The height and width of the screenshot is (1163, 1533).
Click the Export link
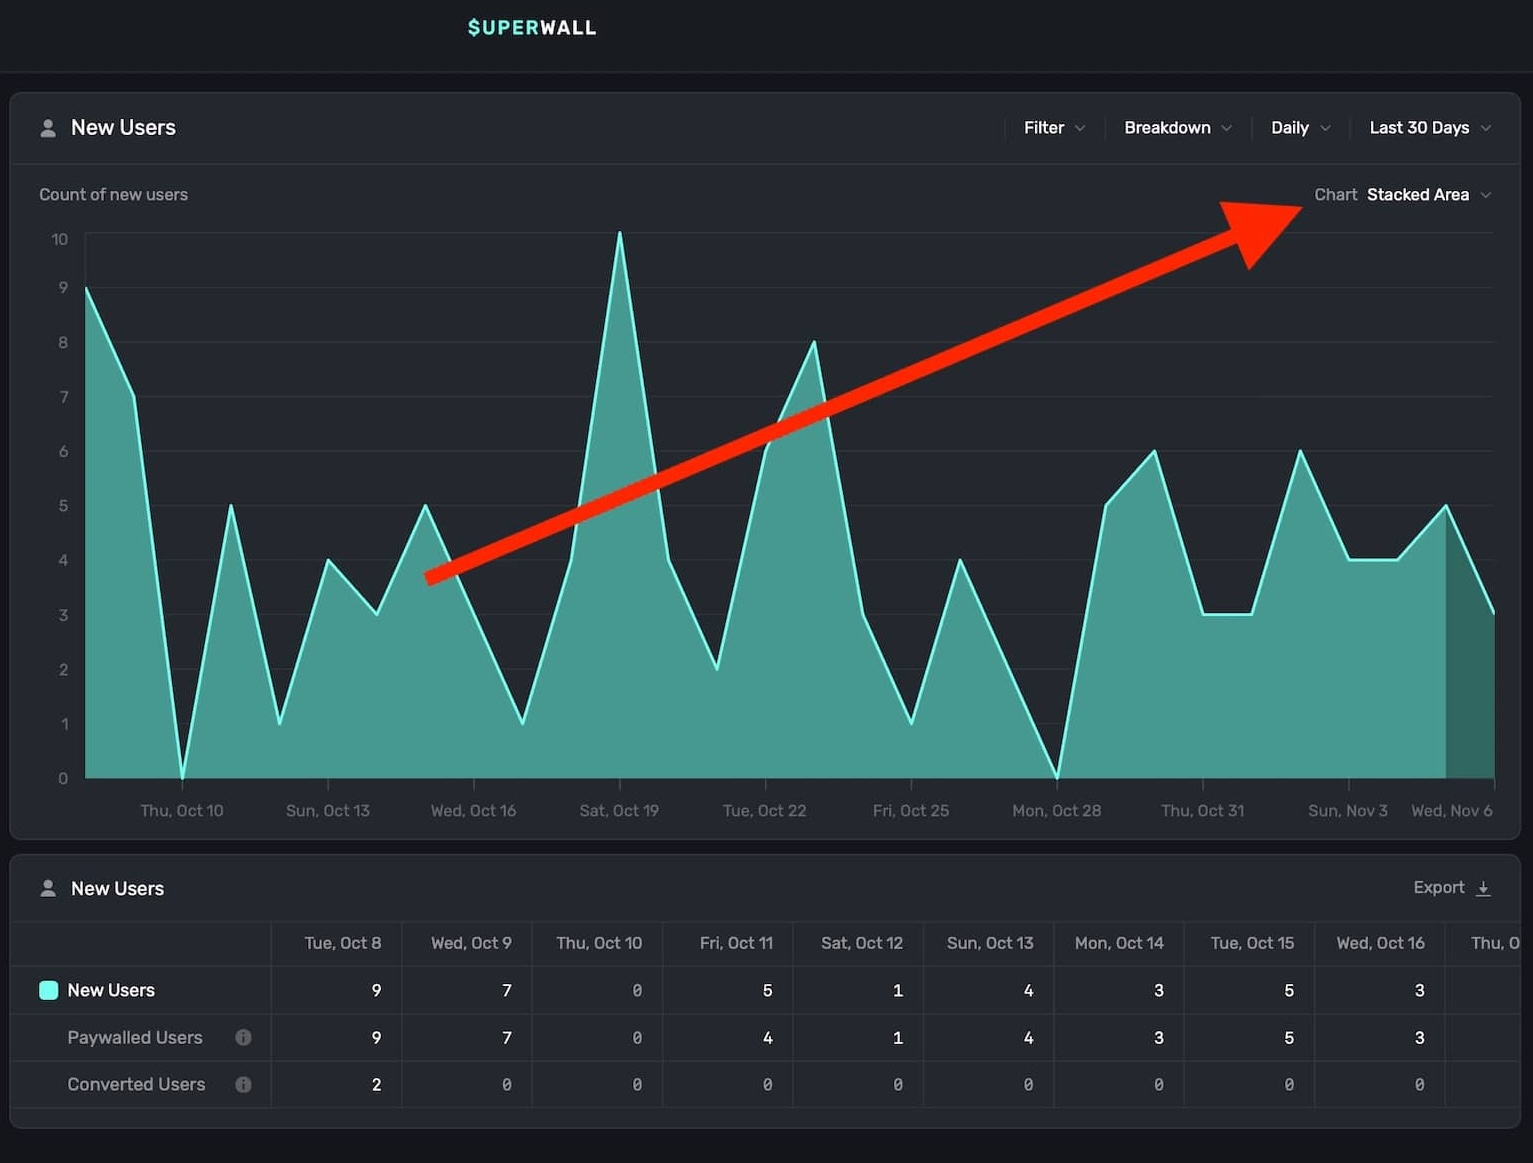1438,887
